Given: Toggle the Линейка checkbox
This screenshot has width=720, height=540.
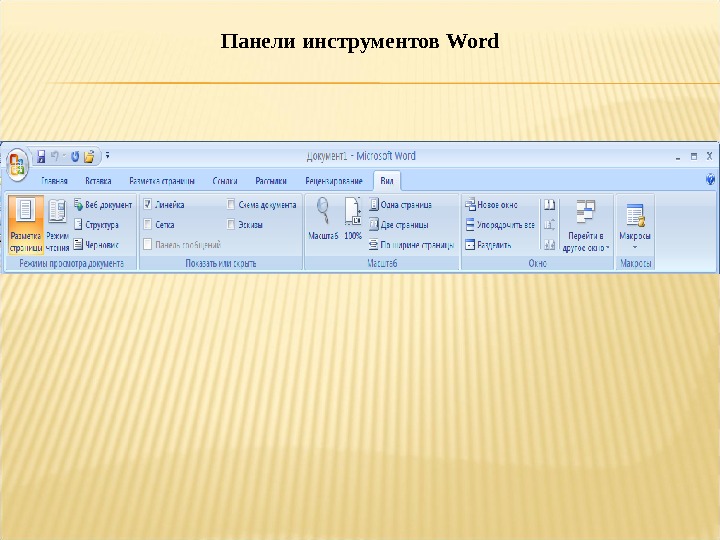Looking at the screenshot, I should click(147, 204).
